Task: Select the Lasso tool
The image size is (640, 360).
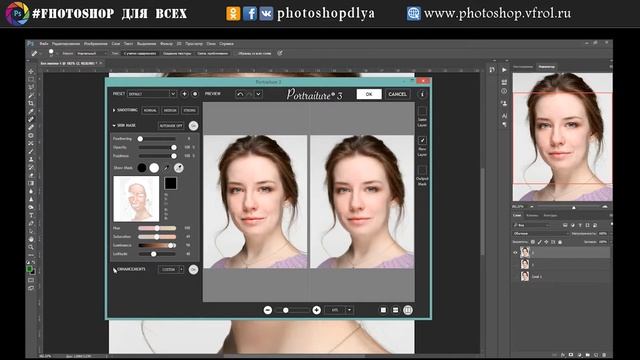Action: [31, 87]
